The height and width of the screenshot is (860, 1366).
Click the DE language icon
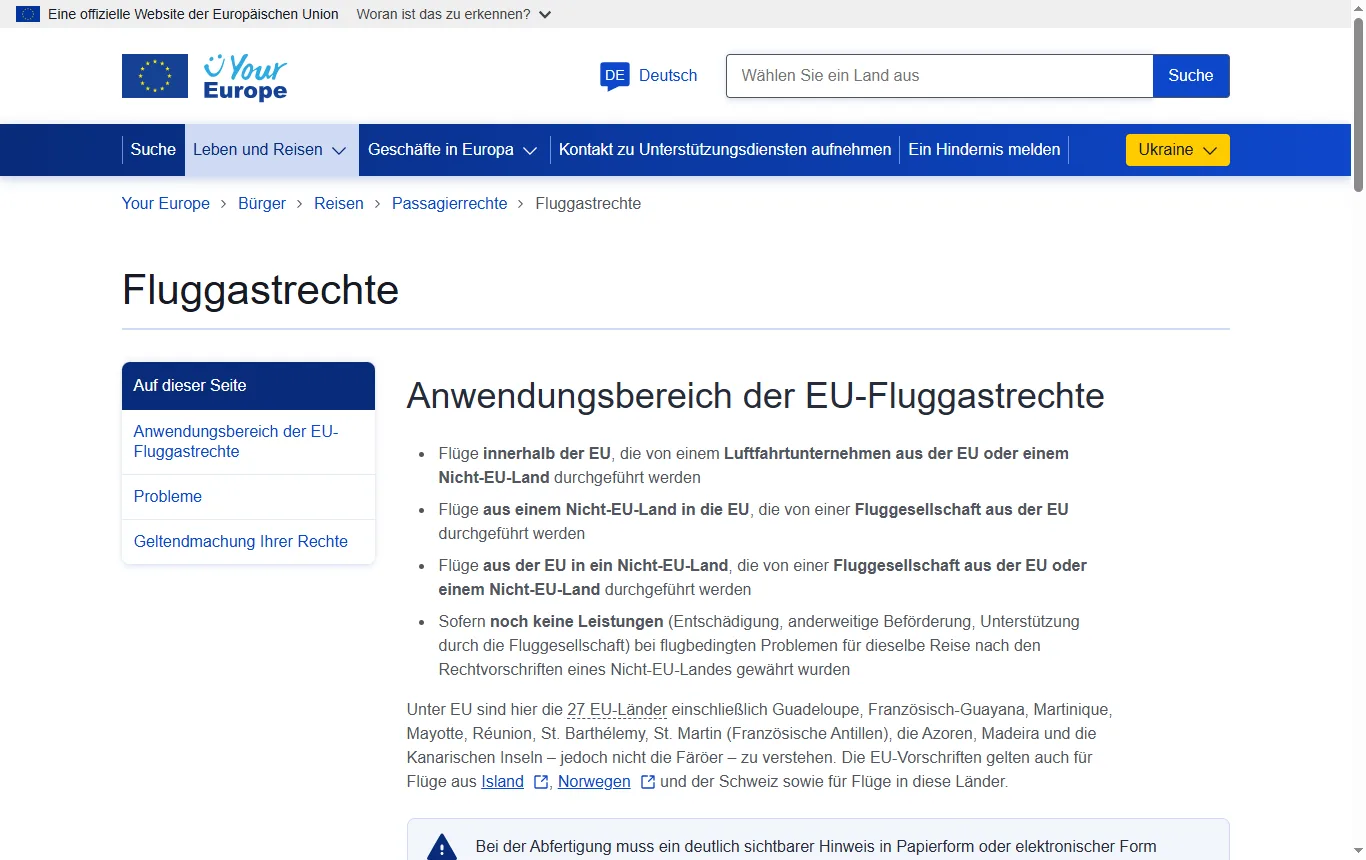coord(615,76)
